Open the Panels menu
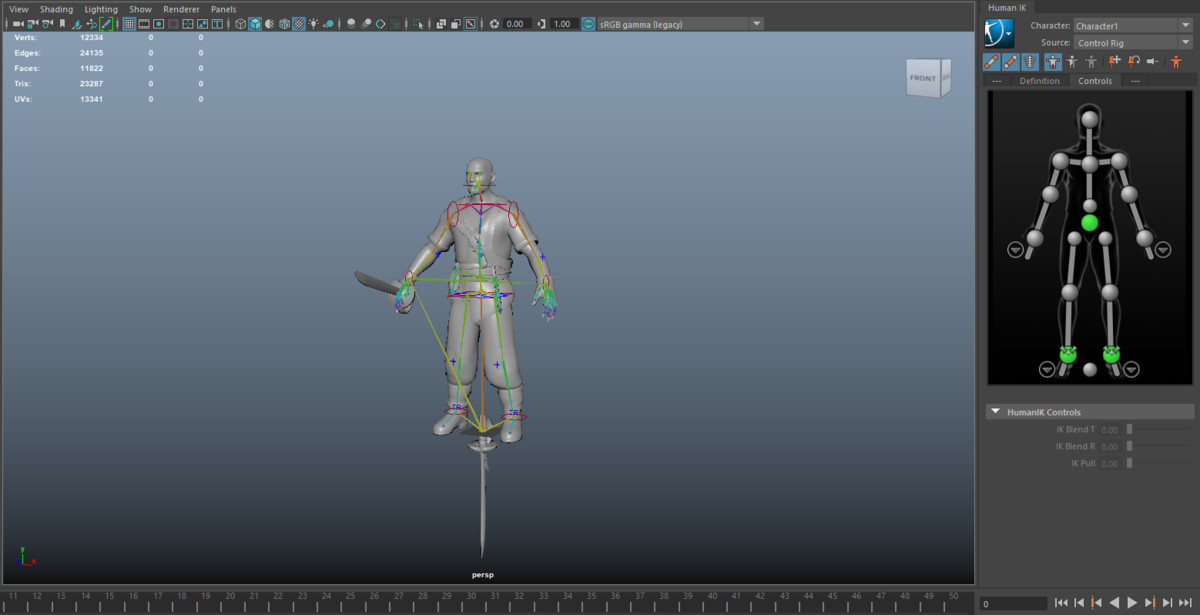The width and height of the screenshot is (1200, 615). pyautogui.click(x=223, y=9)
